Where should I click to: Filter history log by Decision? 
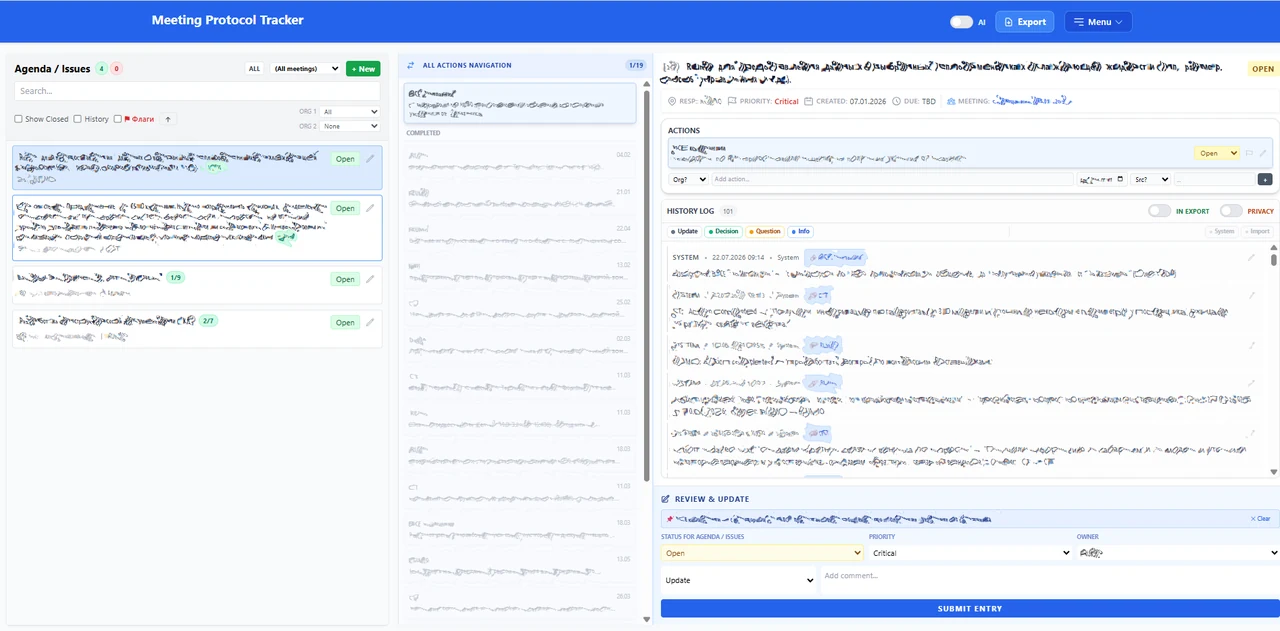coord(723,231)
